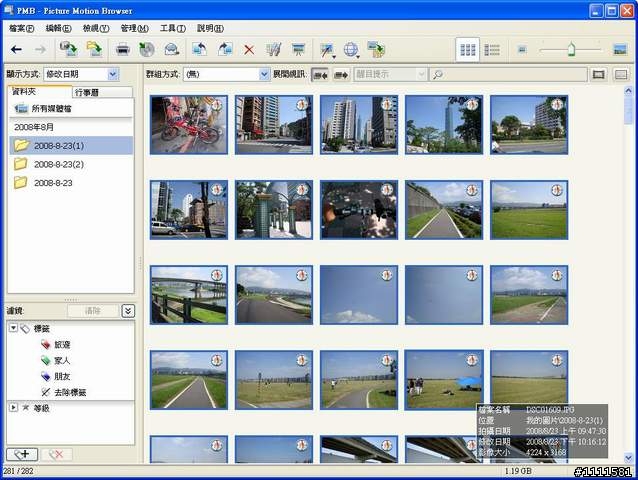Start slideshow presentation icon
638x480 pixels.
point(299,50)
